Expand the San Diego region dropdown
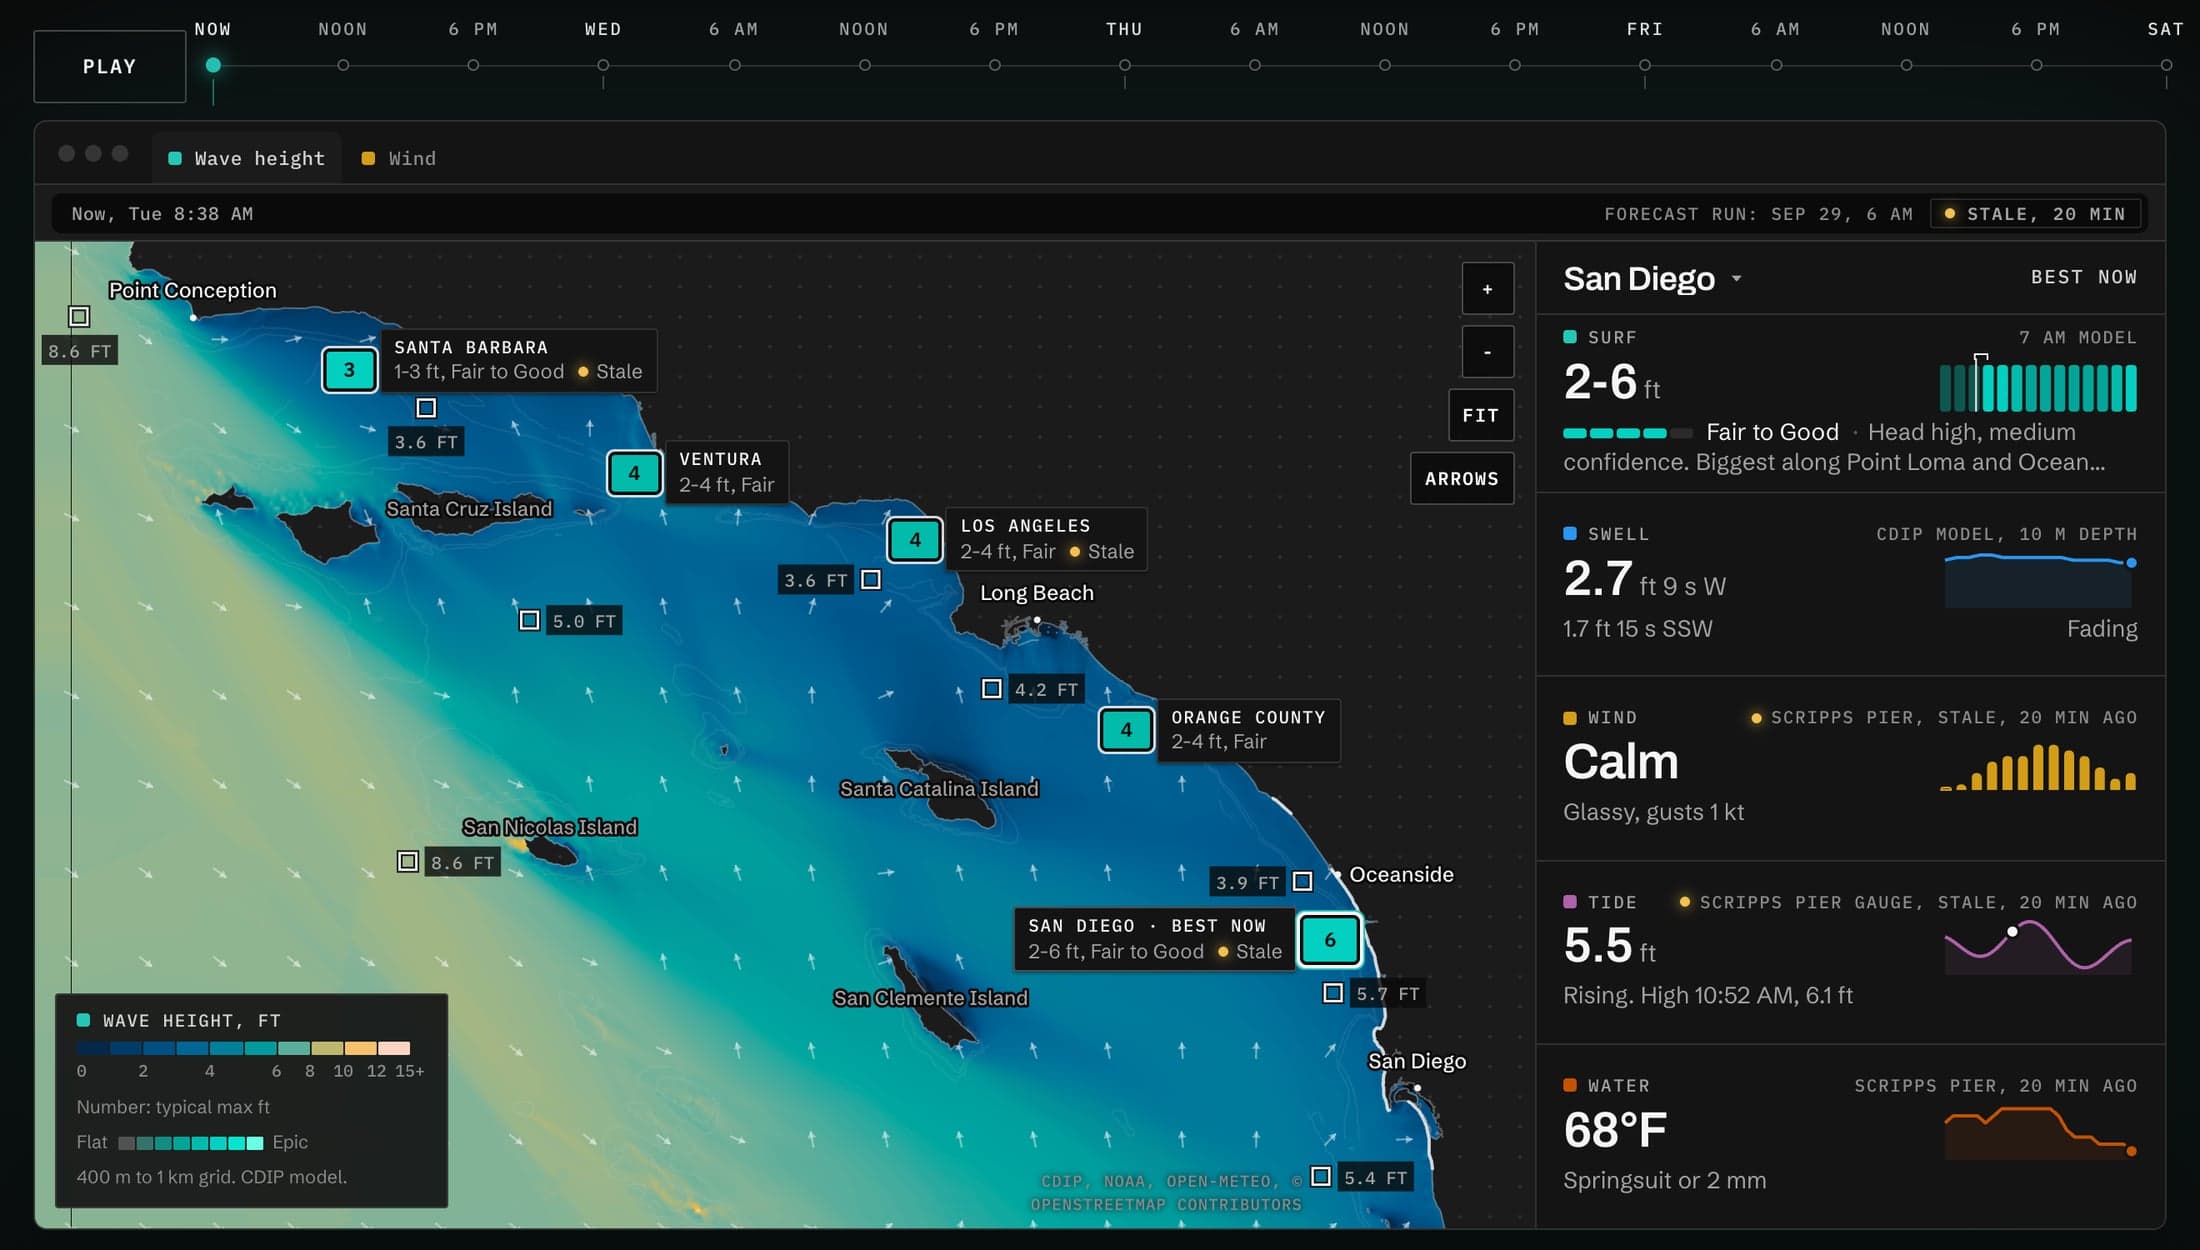The width and height of the screenshot is (2200, 1250). [1652, 279]
